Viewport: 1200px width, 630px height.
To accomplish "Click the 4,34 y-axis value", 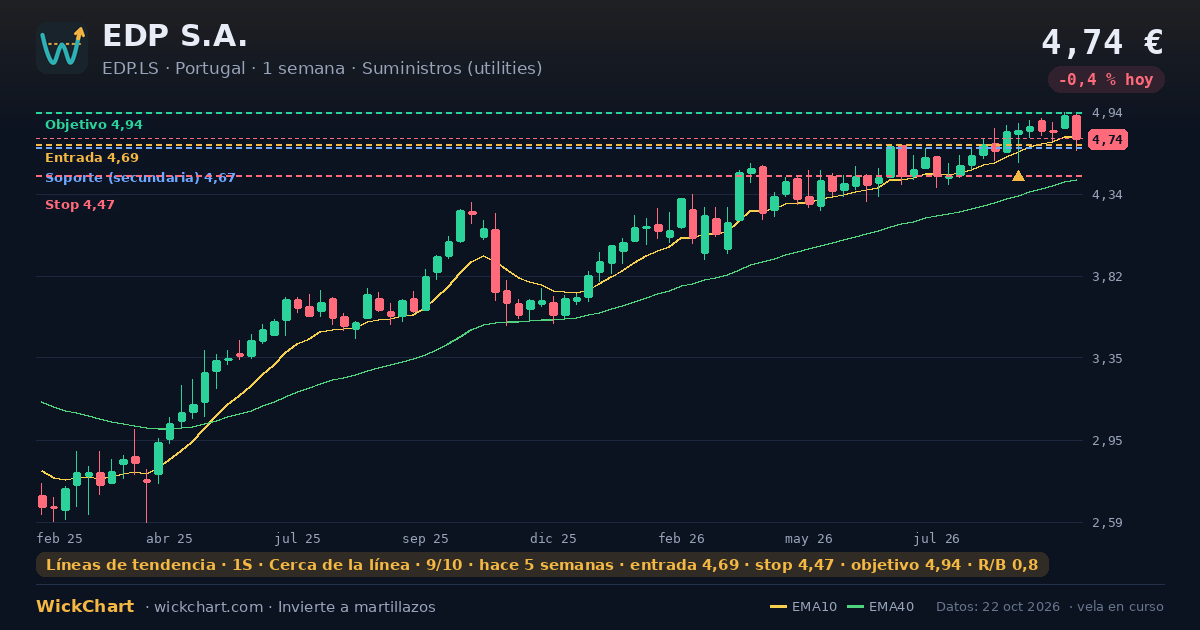I will (1108, 195).
